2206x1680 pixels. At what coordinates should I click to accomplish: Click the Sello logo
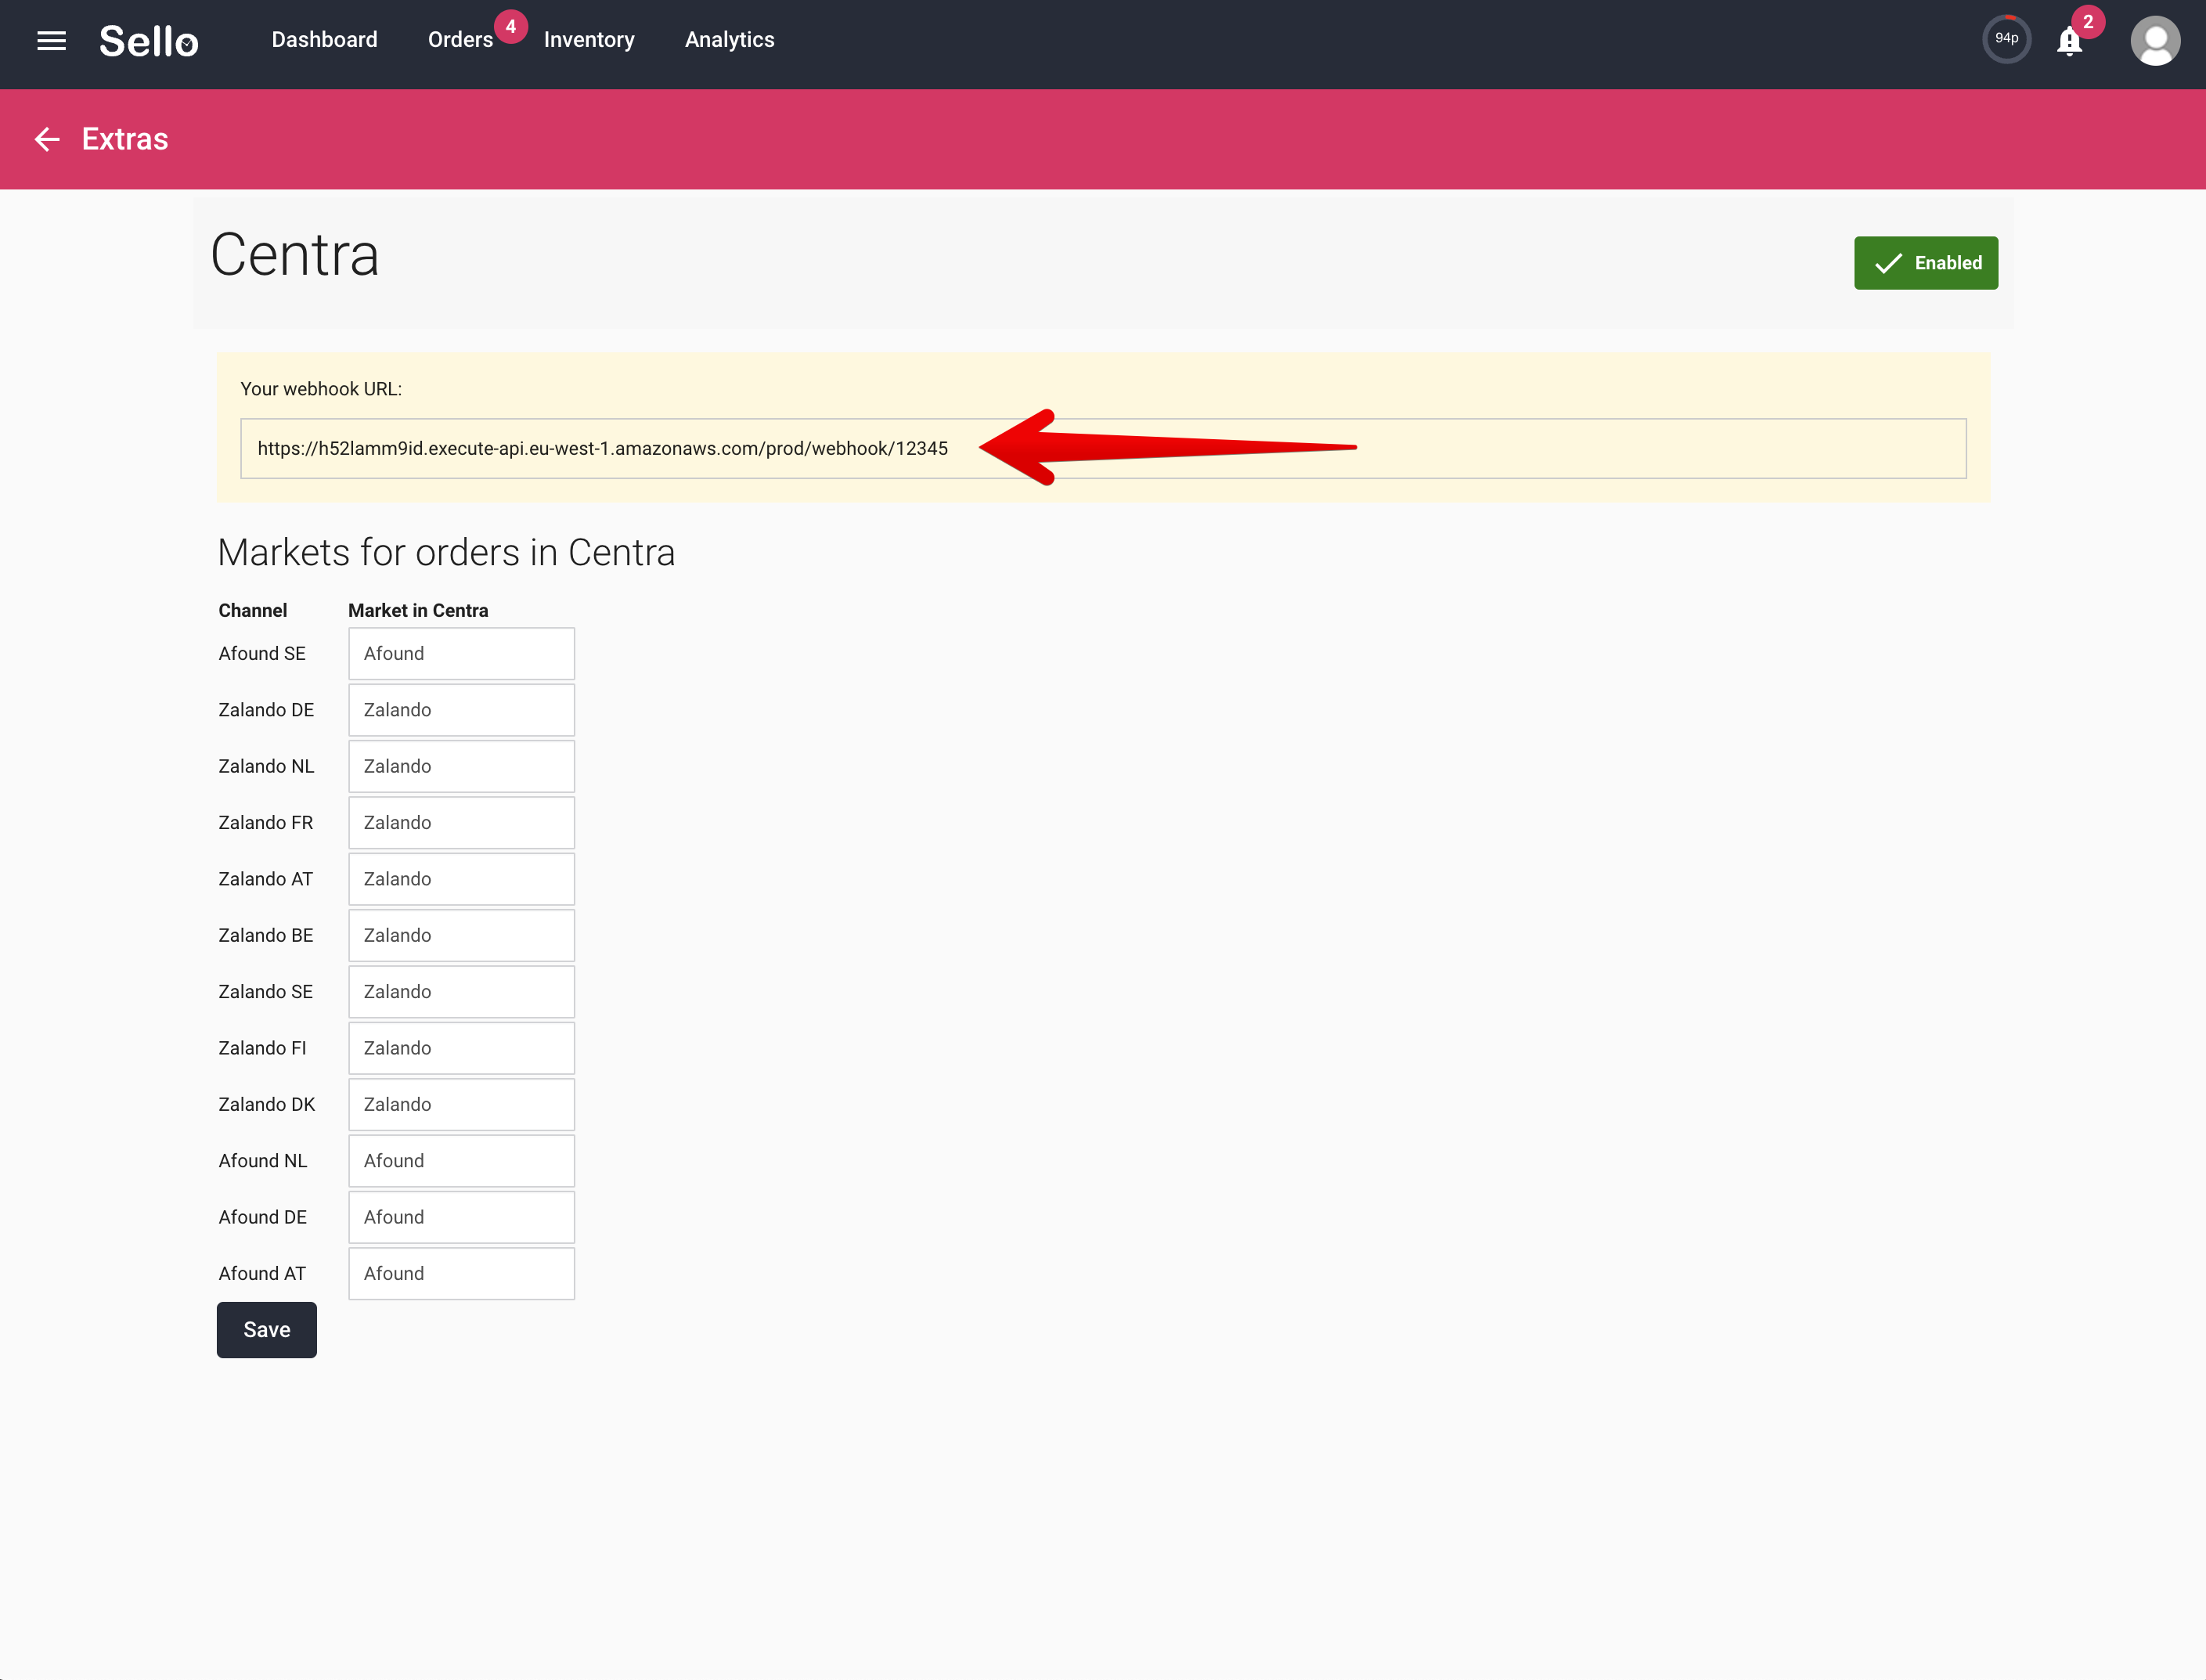point(149,41)
